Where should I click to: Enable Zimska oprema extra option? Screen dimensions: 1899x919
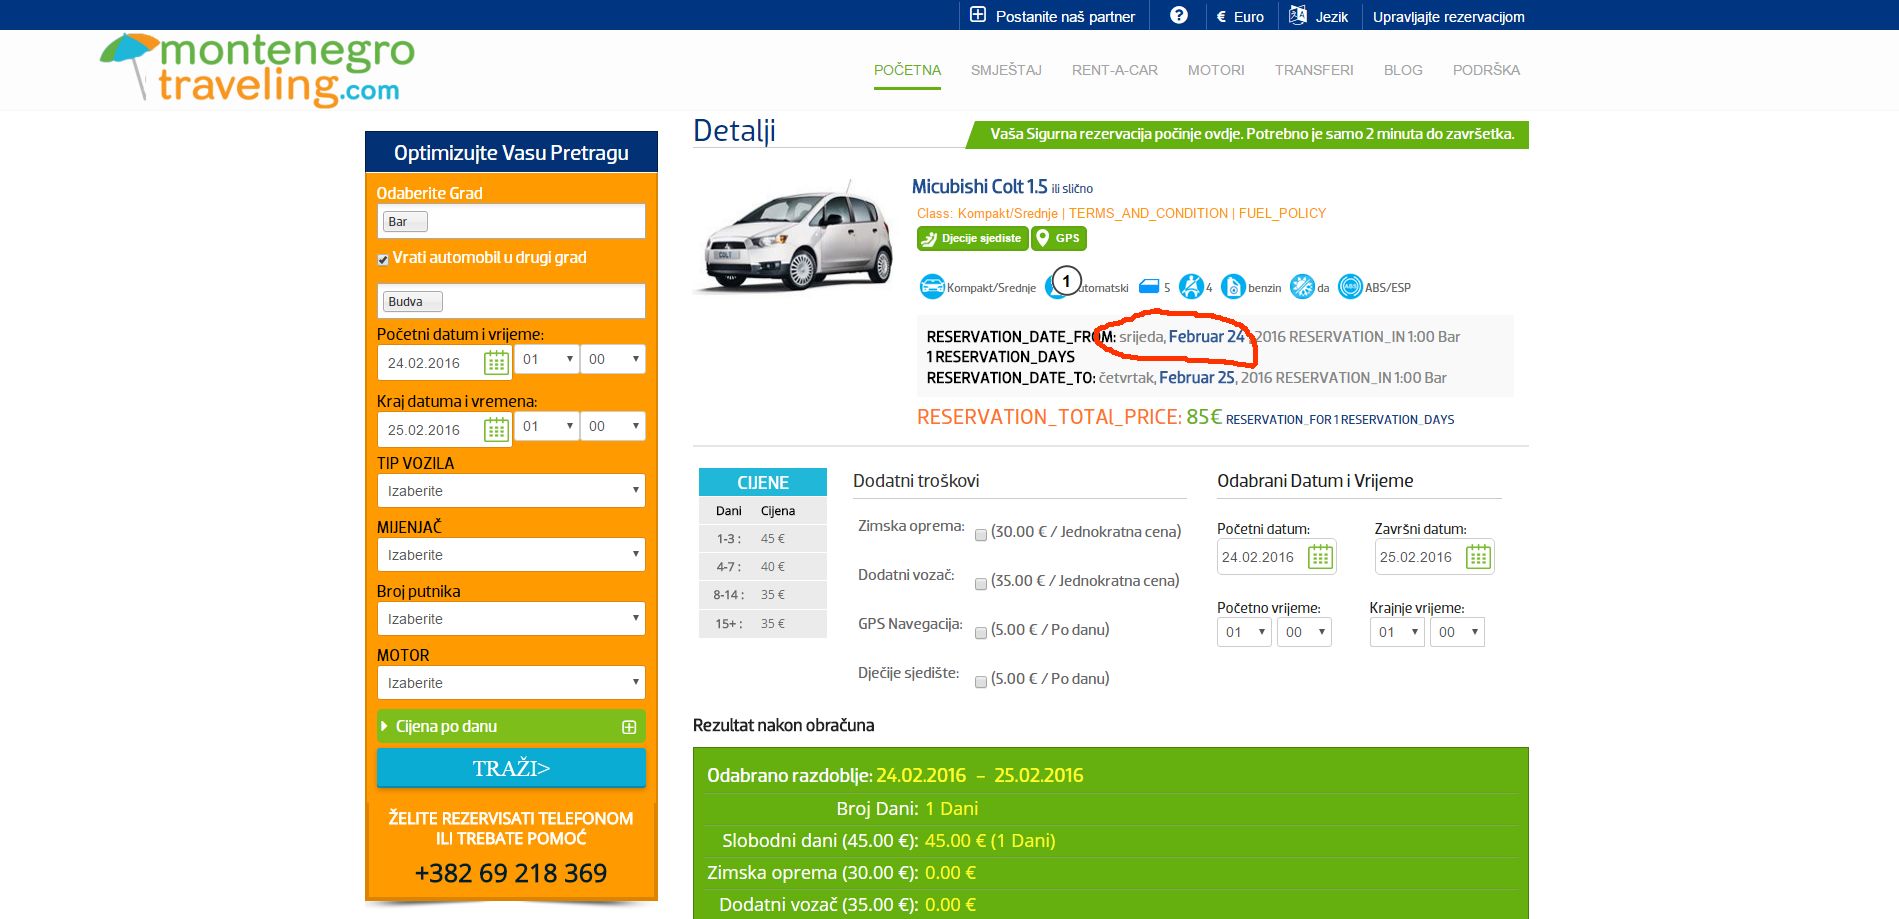981,535
